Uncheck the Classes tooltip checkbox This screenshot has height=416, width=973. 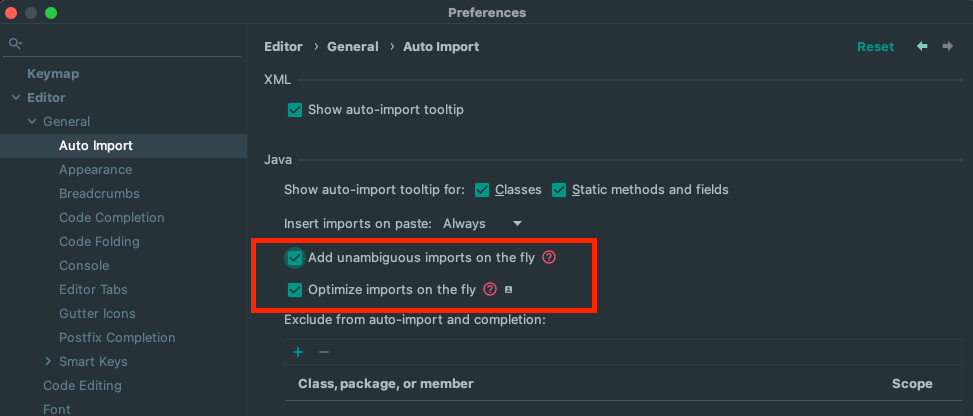click(x=482, y=190)
